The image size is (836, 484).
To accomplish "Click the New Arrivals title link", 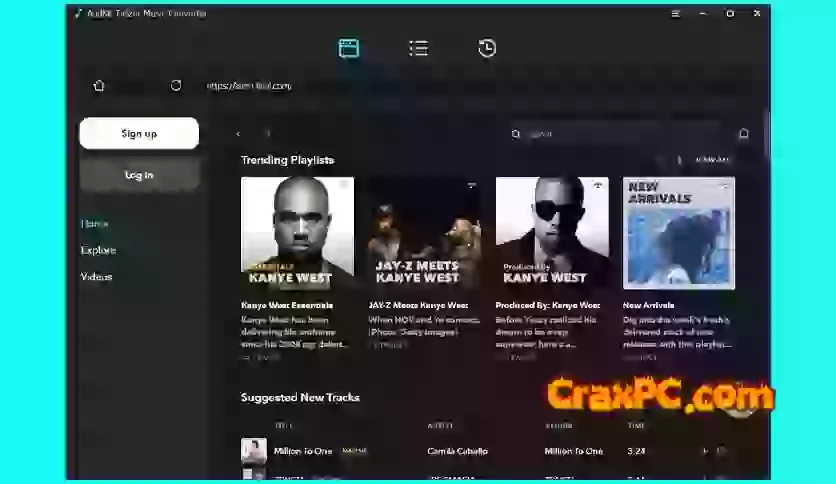I will pos(648,305).
